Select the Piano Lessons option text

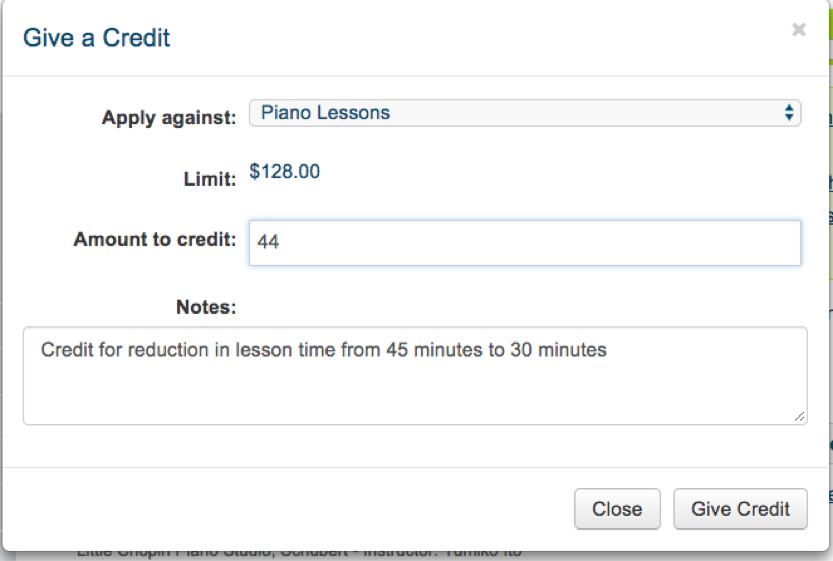[325, 113]
